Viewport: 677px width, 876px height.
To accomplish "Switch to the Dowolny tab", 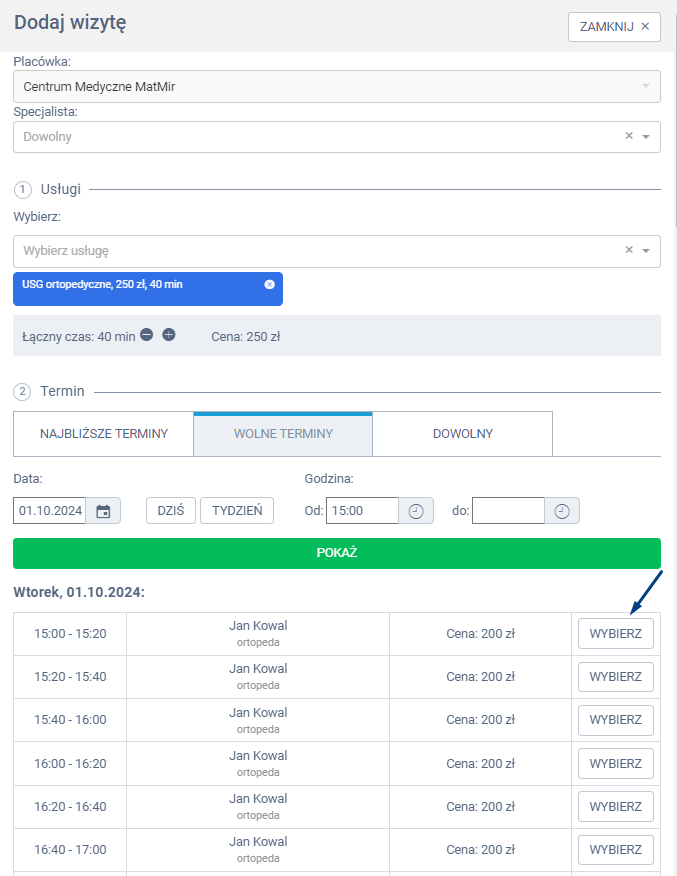I will (x=462, y=434).
